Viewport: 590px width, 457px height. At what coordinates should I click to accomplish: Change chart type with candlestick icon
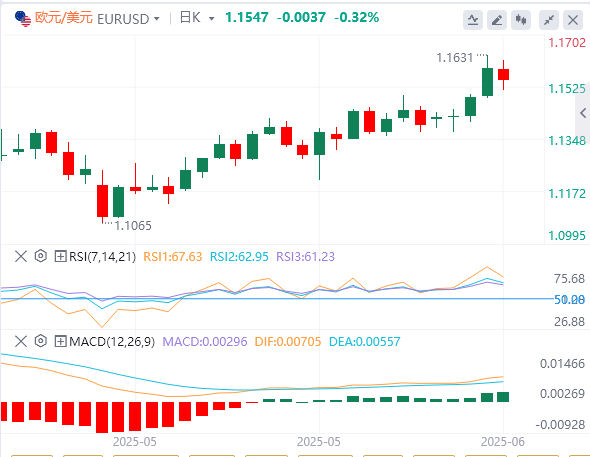[x=521, y=20]
